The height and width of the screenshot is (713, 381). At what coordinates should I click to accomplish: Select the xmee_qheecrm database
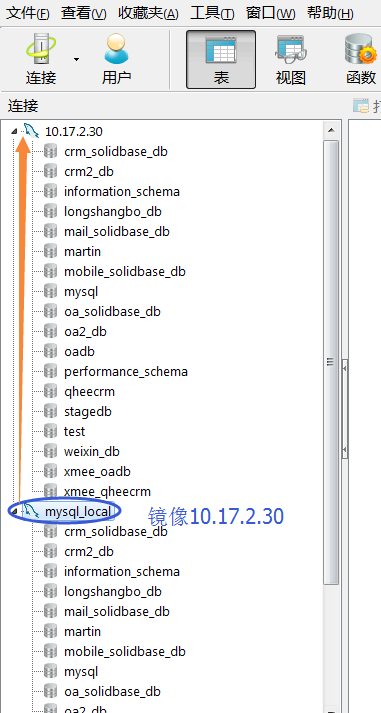click(x=107, y=492)
